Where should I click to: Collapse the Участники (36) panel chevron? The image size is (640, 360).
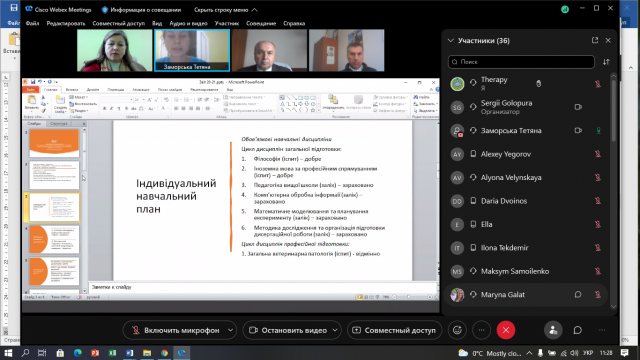pyautogui.click(x=451, y=40)
